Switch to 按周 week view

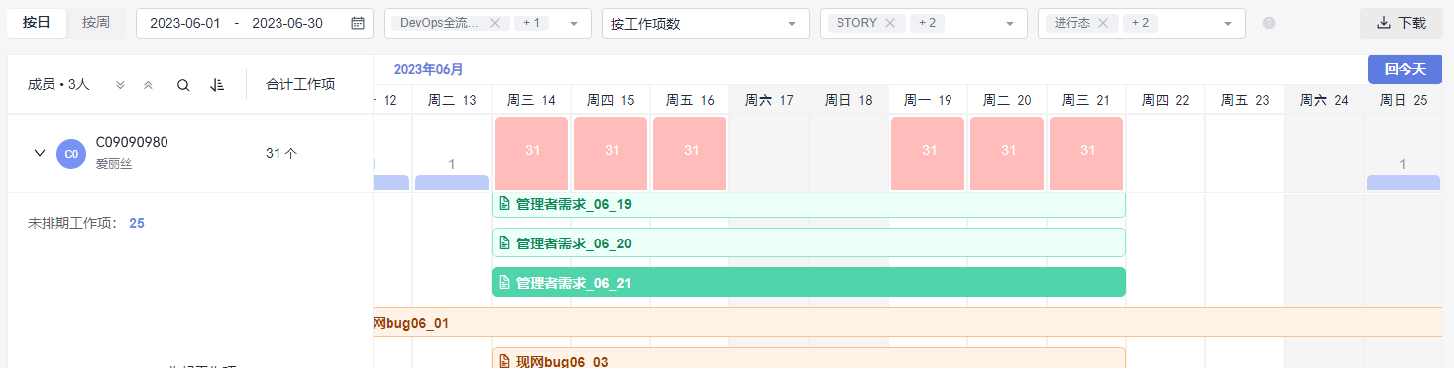point(96,23)
